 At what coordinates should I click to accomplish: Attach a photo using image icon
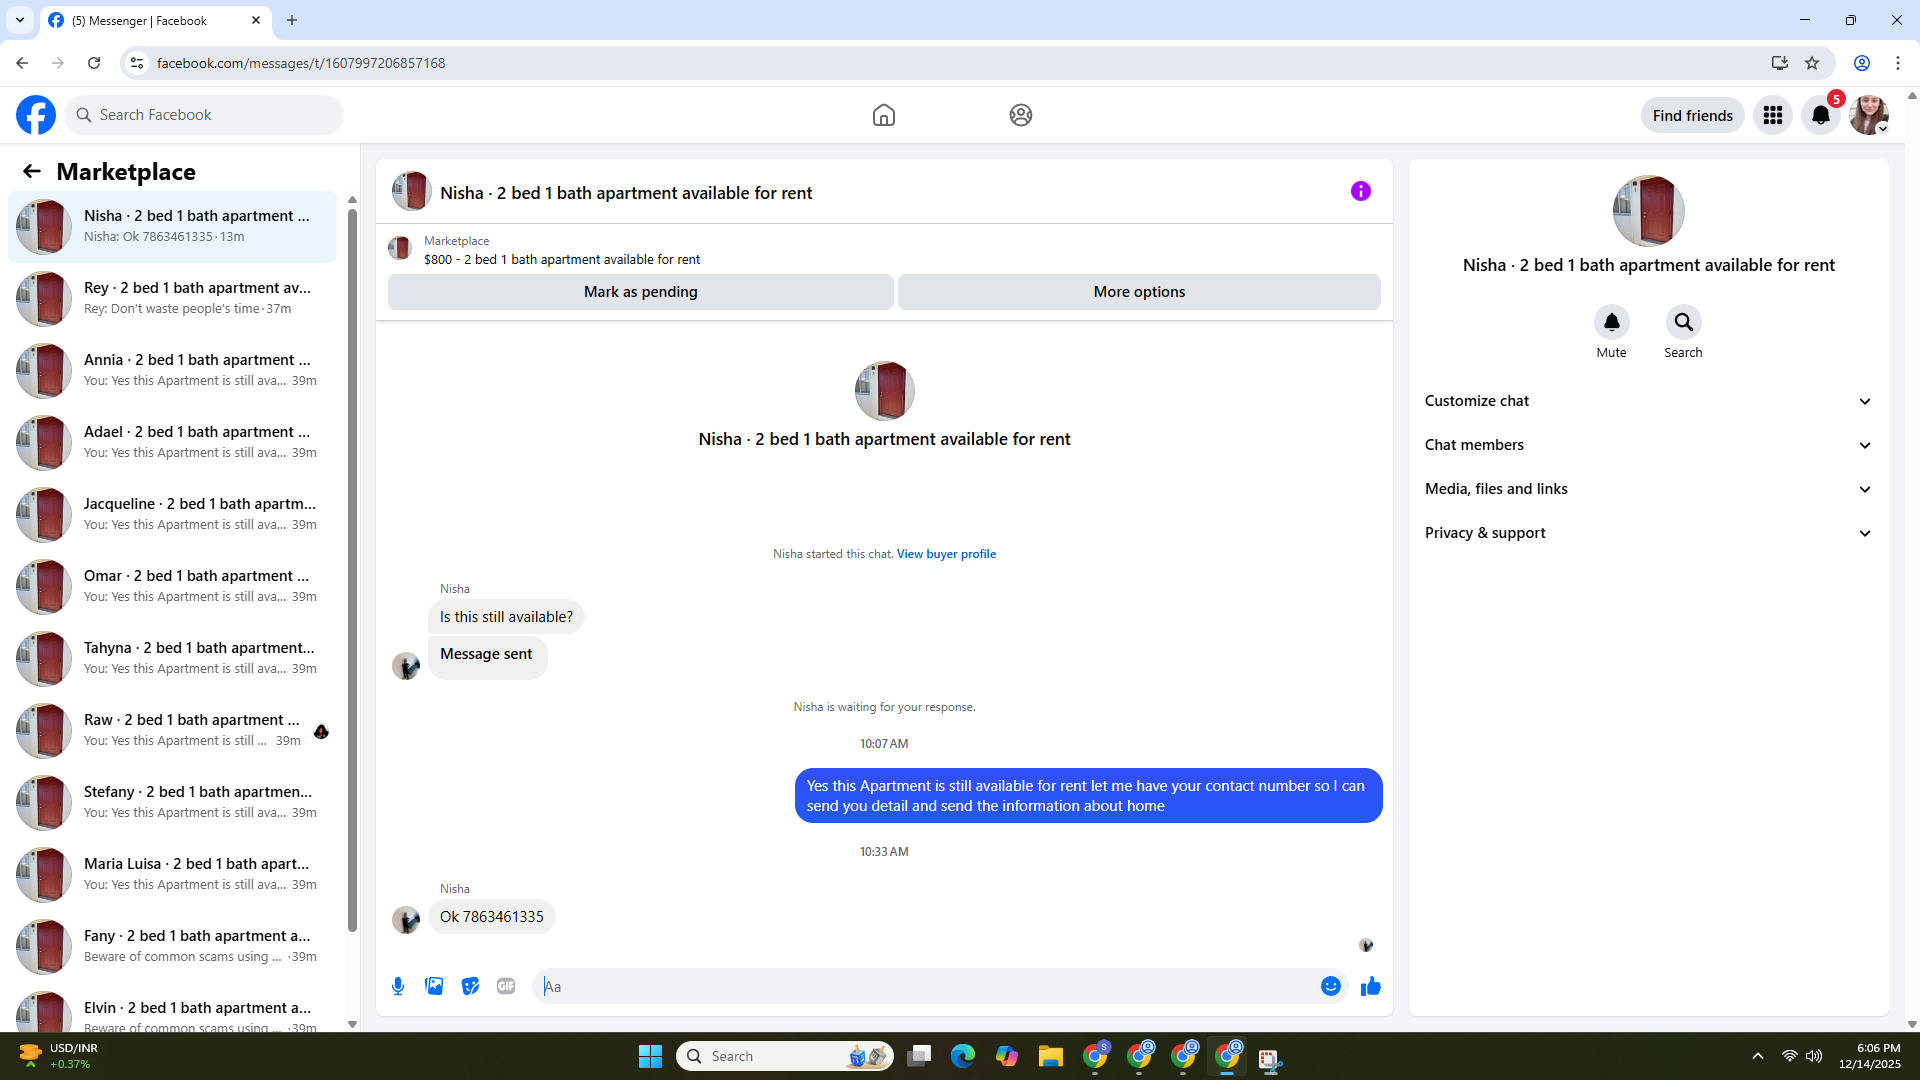434,986
